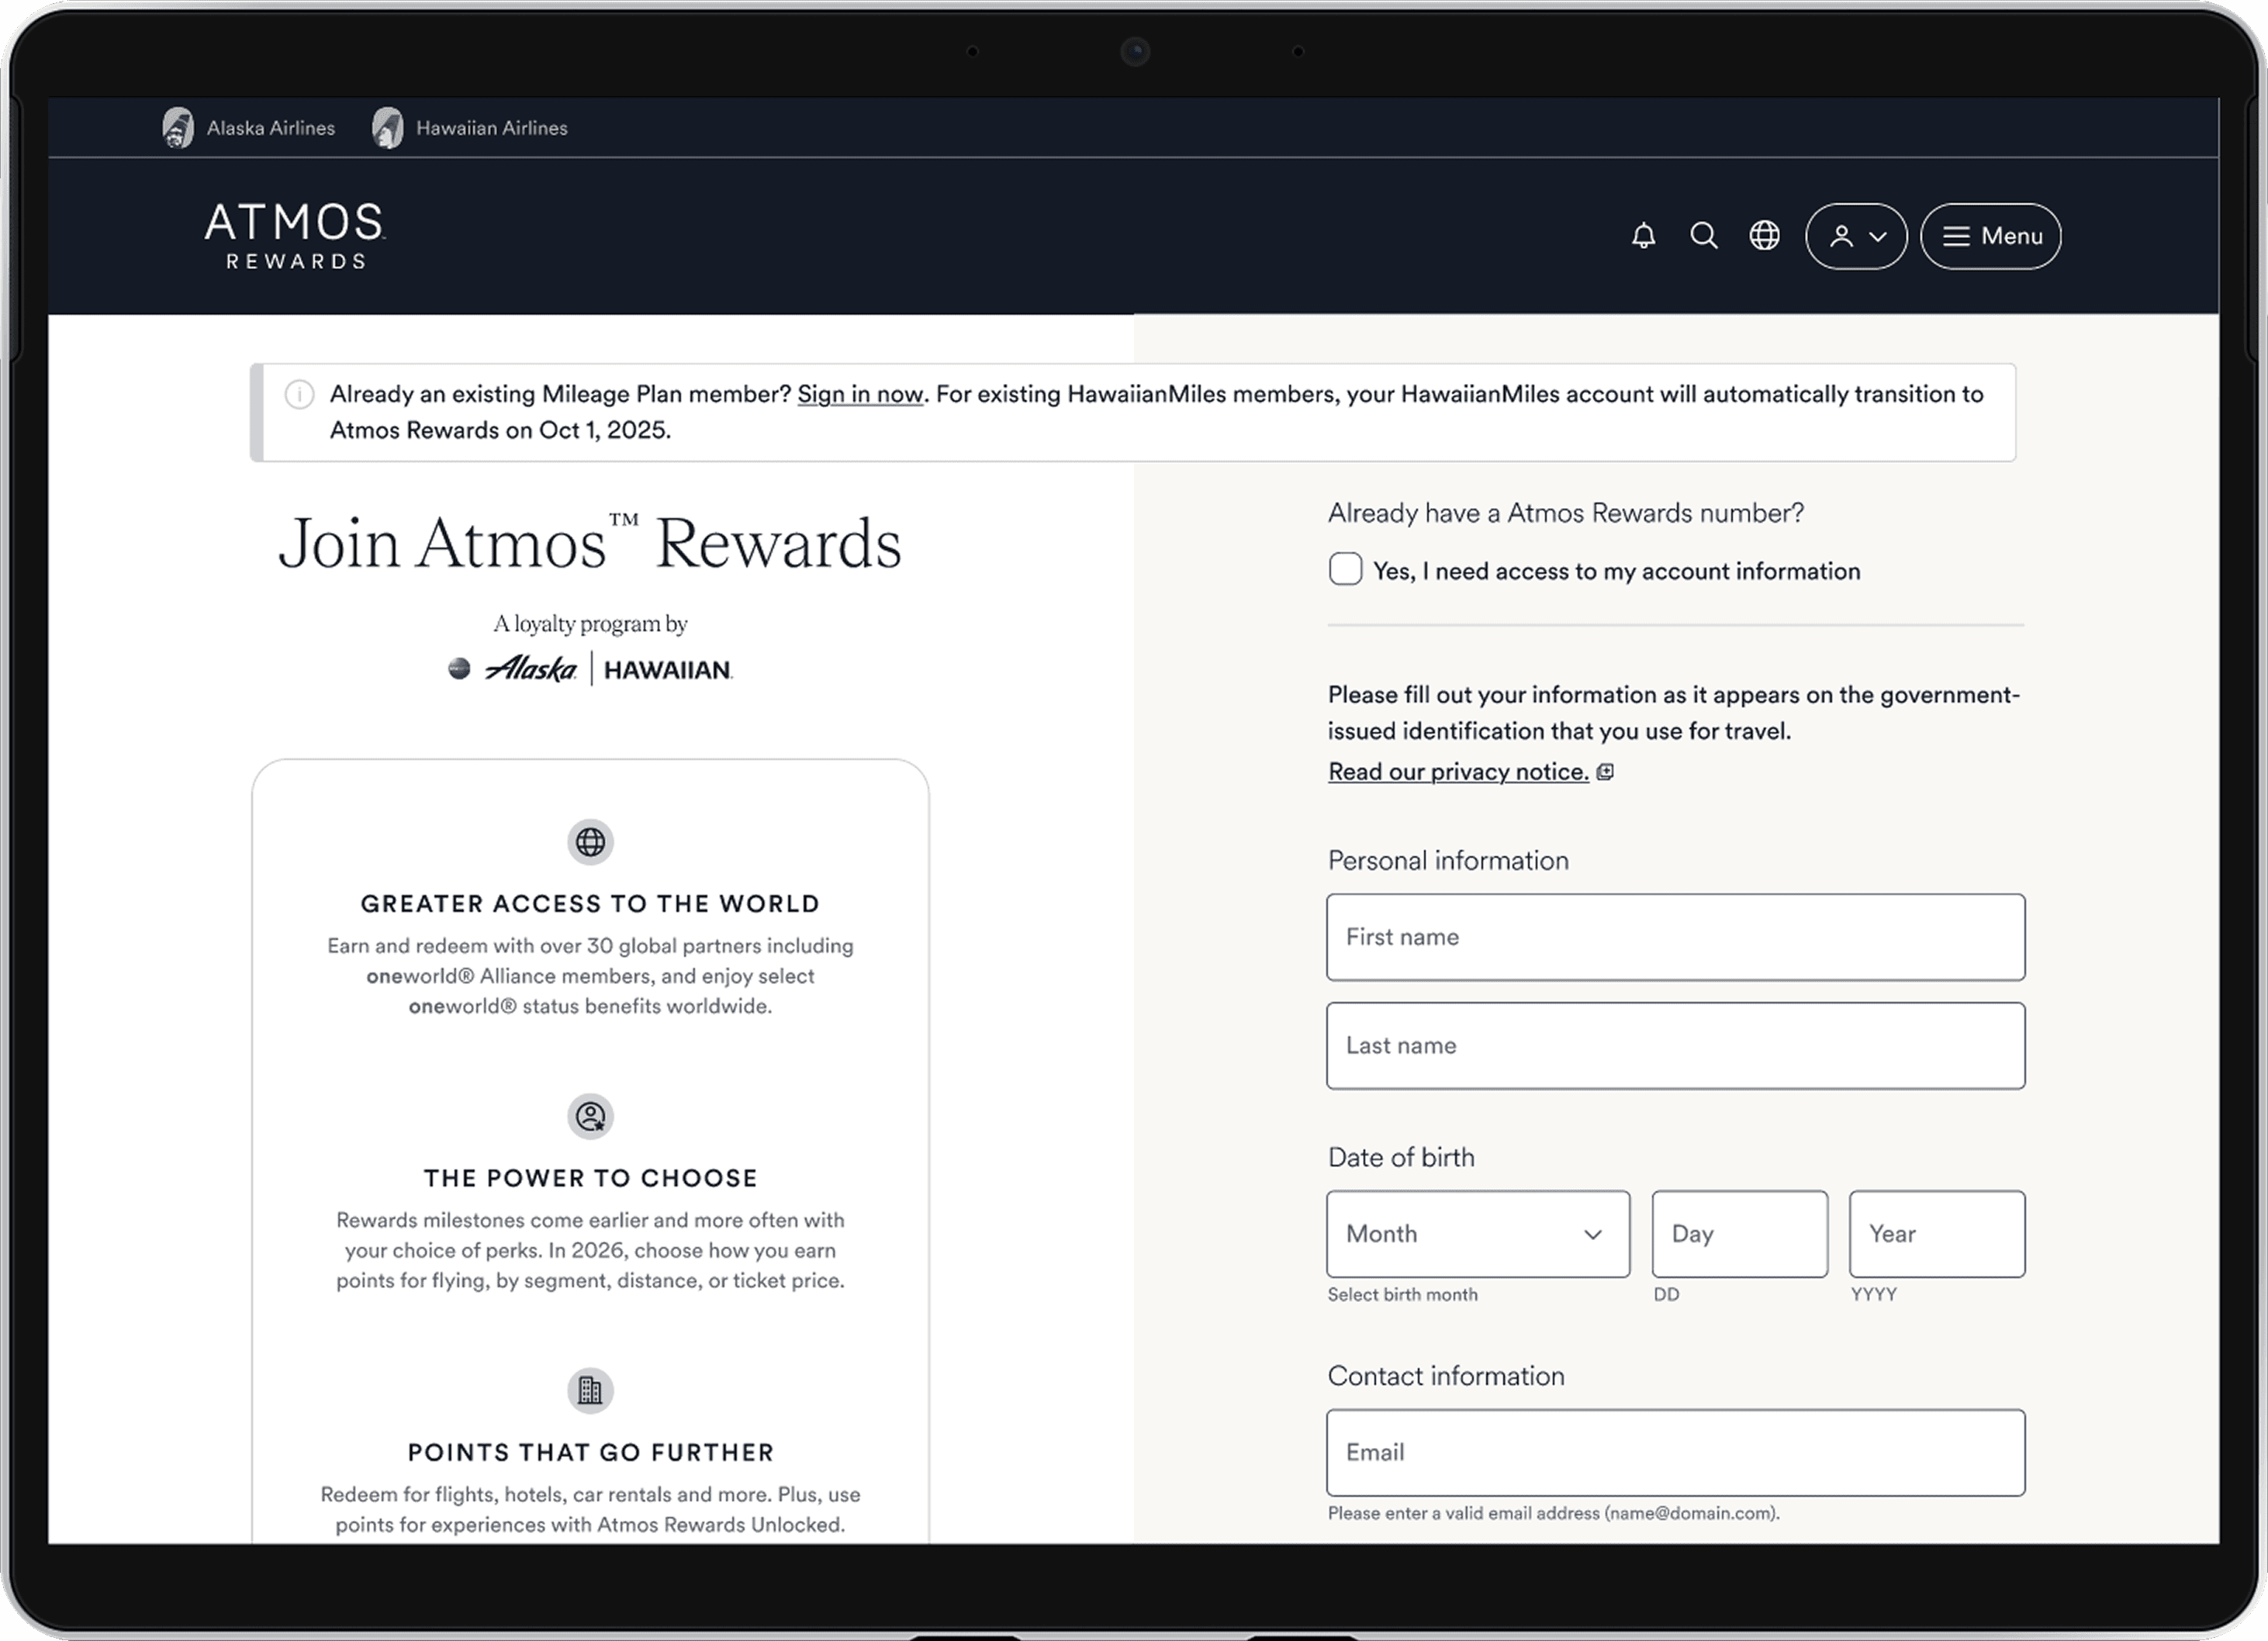This screenshot has height=1641, width=2268.
Task: Open the birth Month dropdown
Action: tap(1477, 1233)
